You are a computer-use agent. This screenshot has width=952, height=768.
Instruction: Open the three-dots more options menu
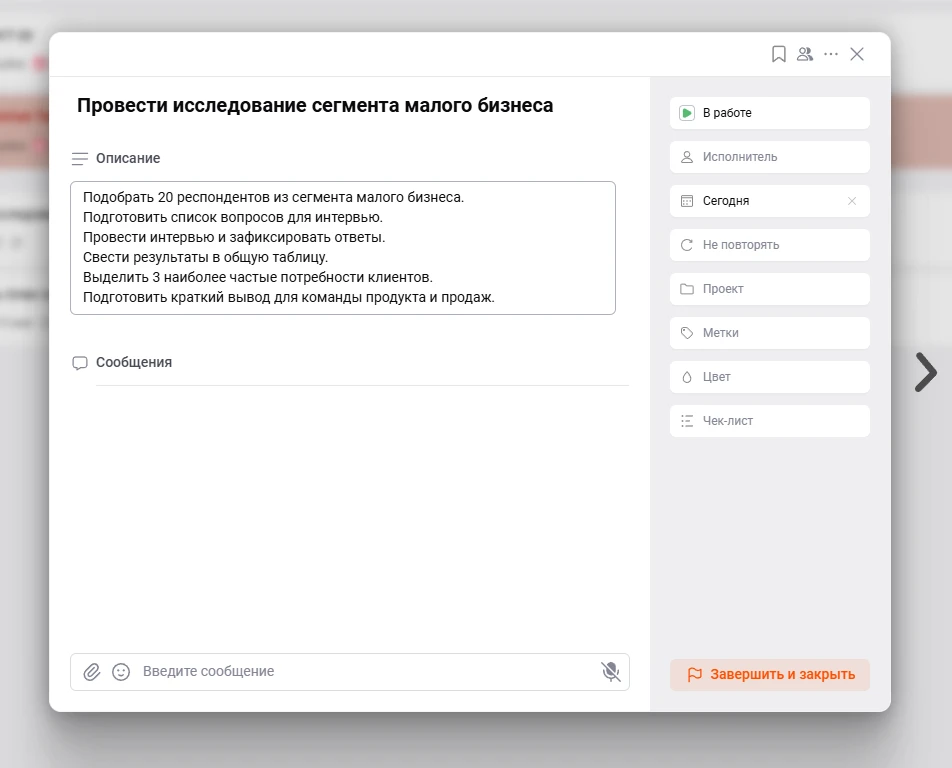(x=831, y=54)
